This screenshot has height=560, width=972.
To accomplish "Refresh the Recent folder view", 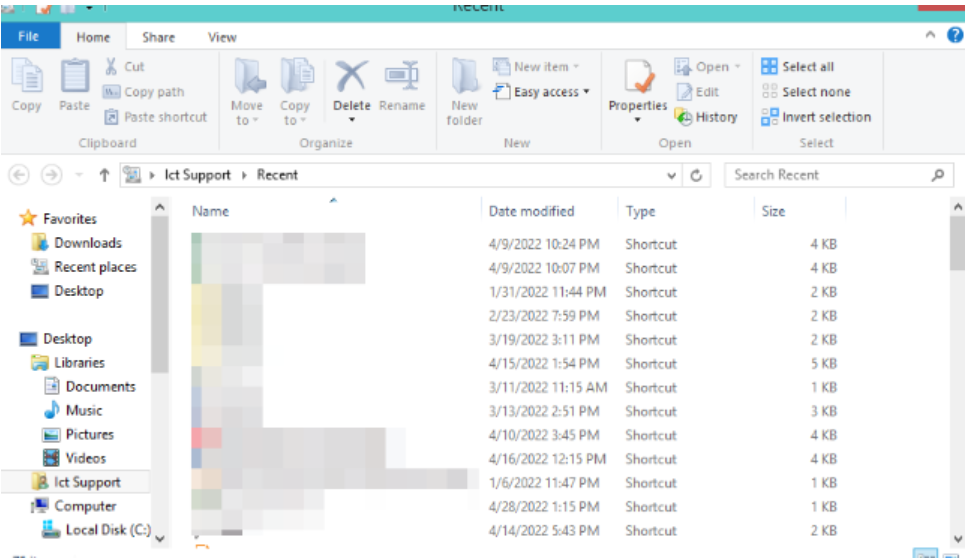I will point(696,176).
